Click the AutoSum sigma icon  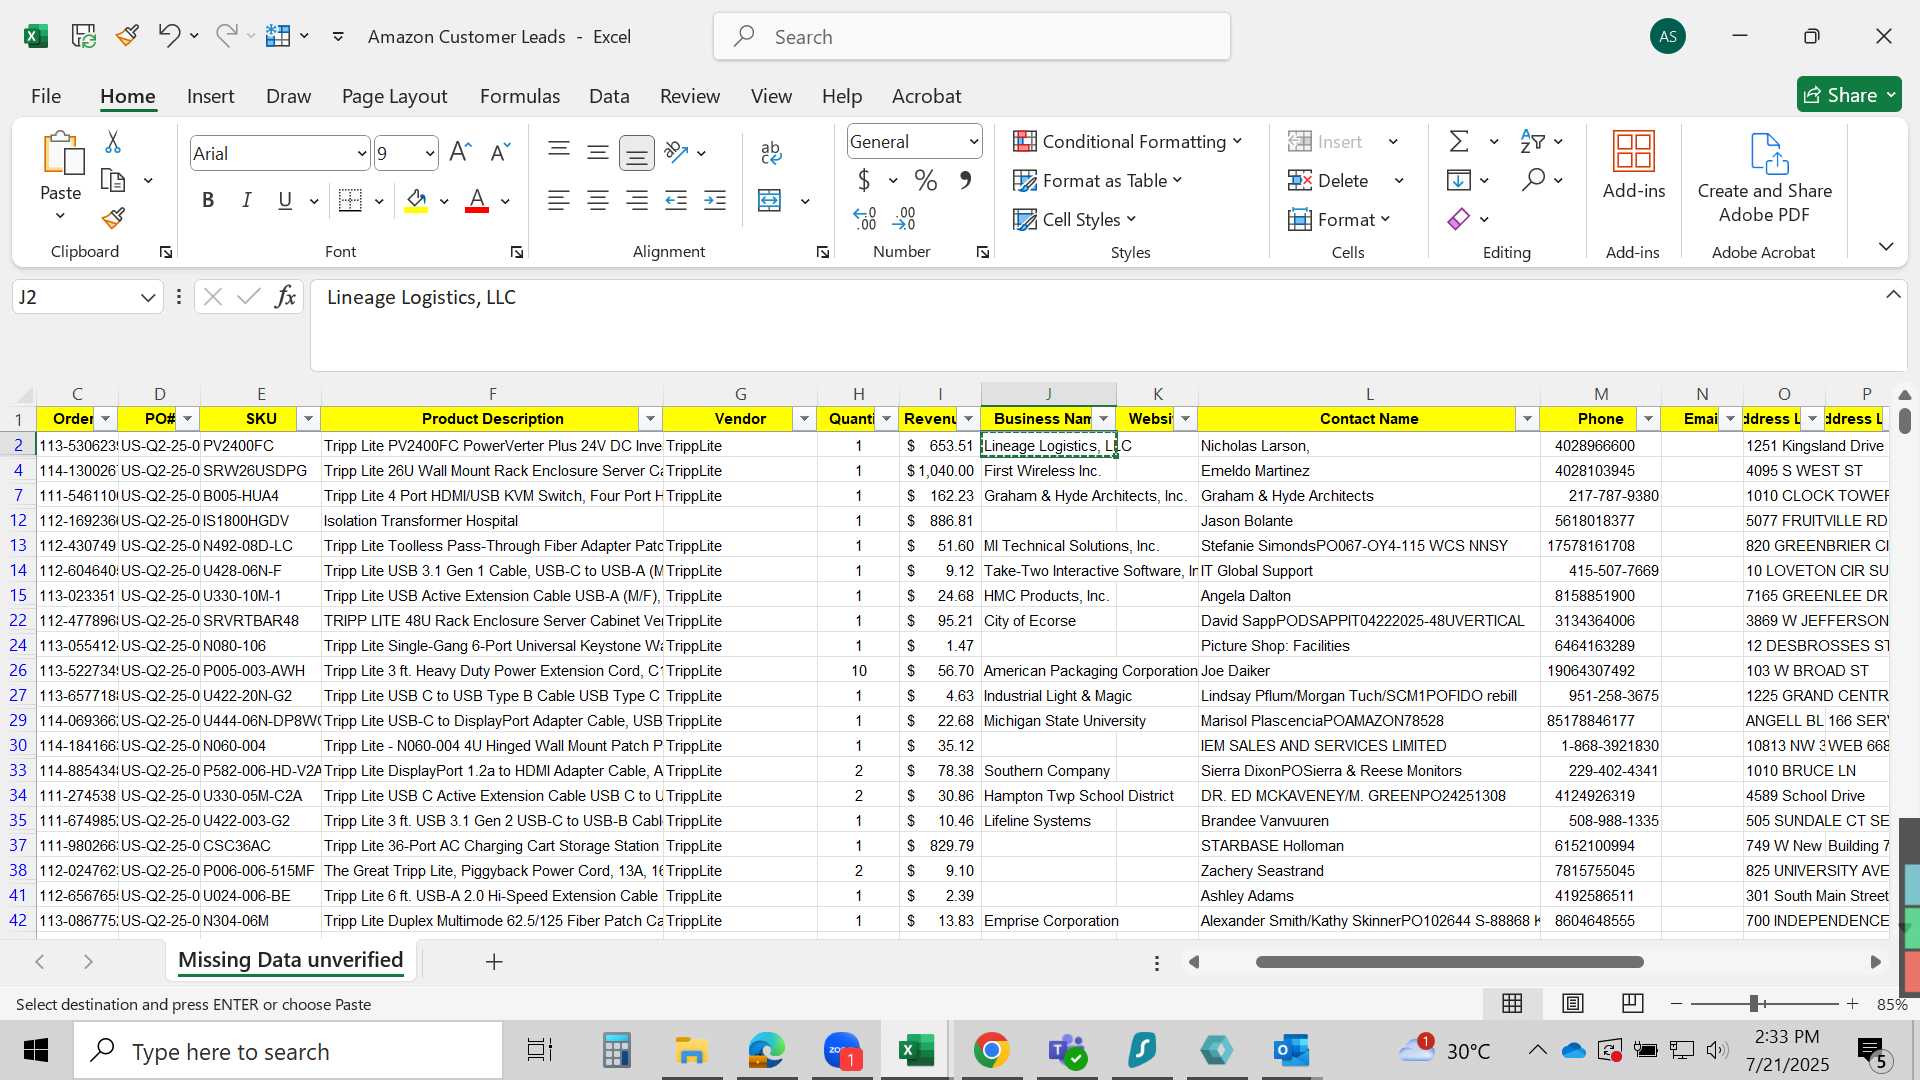click(x=1459, y=141)
